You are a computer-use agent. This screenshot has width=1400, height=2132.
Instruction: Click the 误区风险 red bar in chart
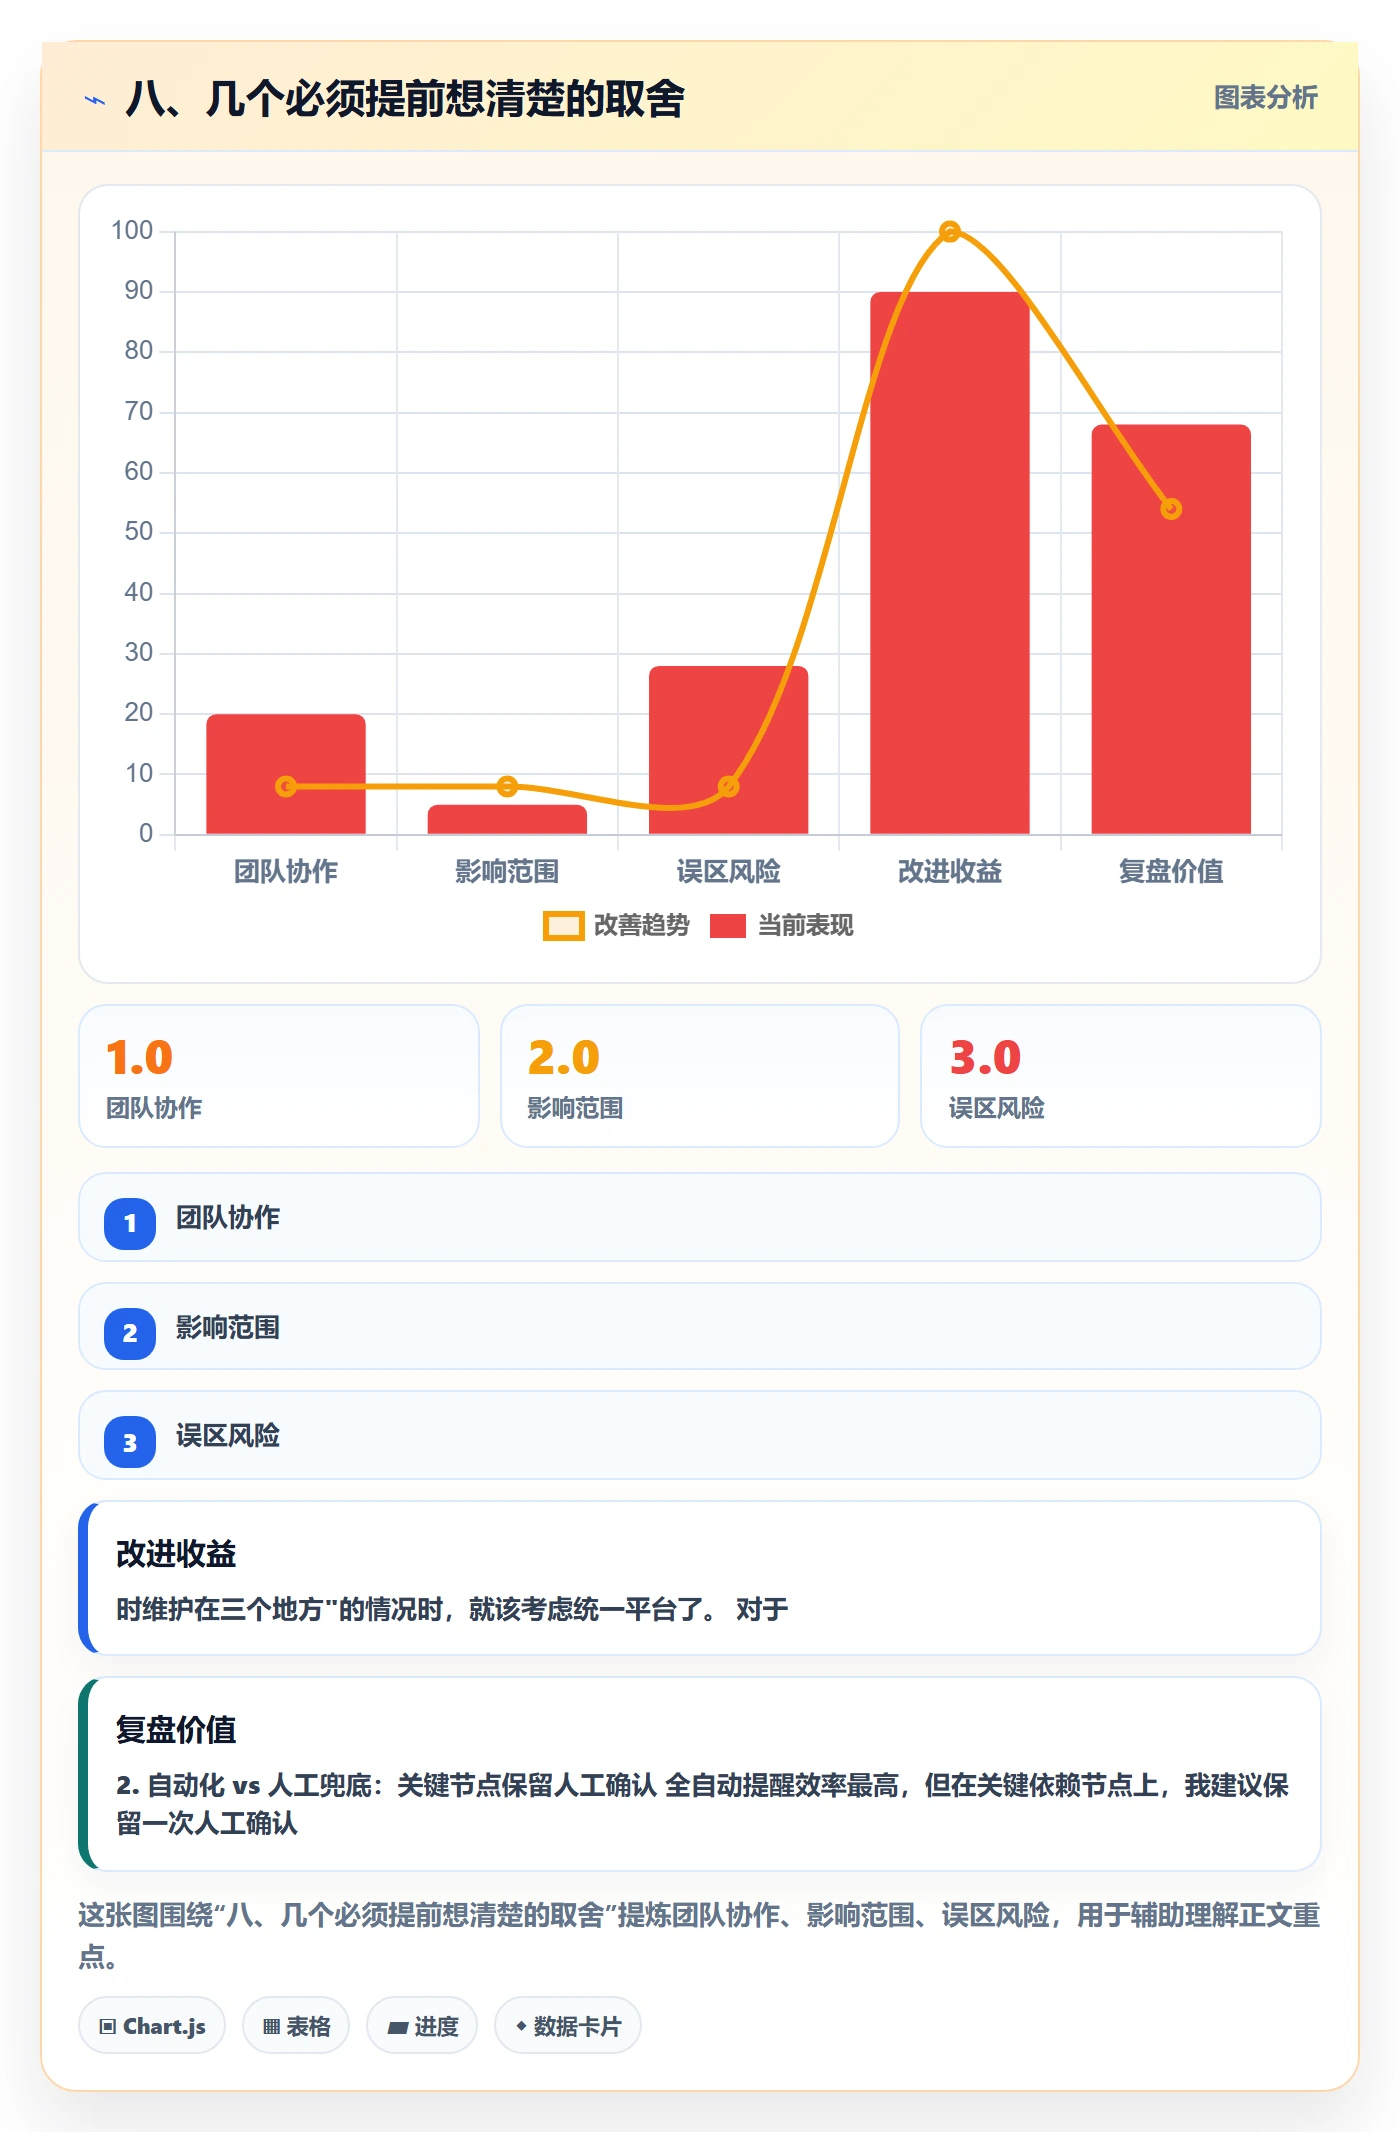tap(728, 750)
